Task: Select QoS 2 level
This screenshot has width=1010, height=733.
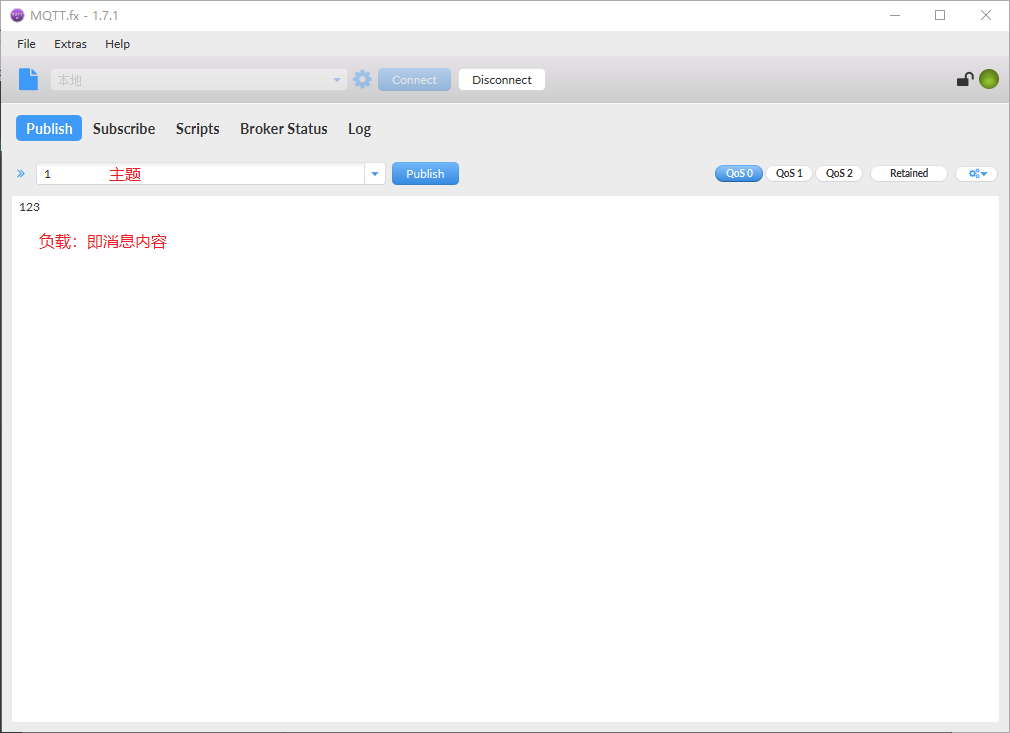Action: point(839,173)
